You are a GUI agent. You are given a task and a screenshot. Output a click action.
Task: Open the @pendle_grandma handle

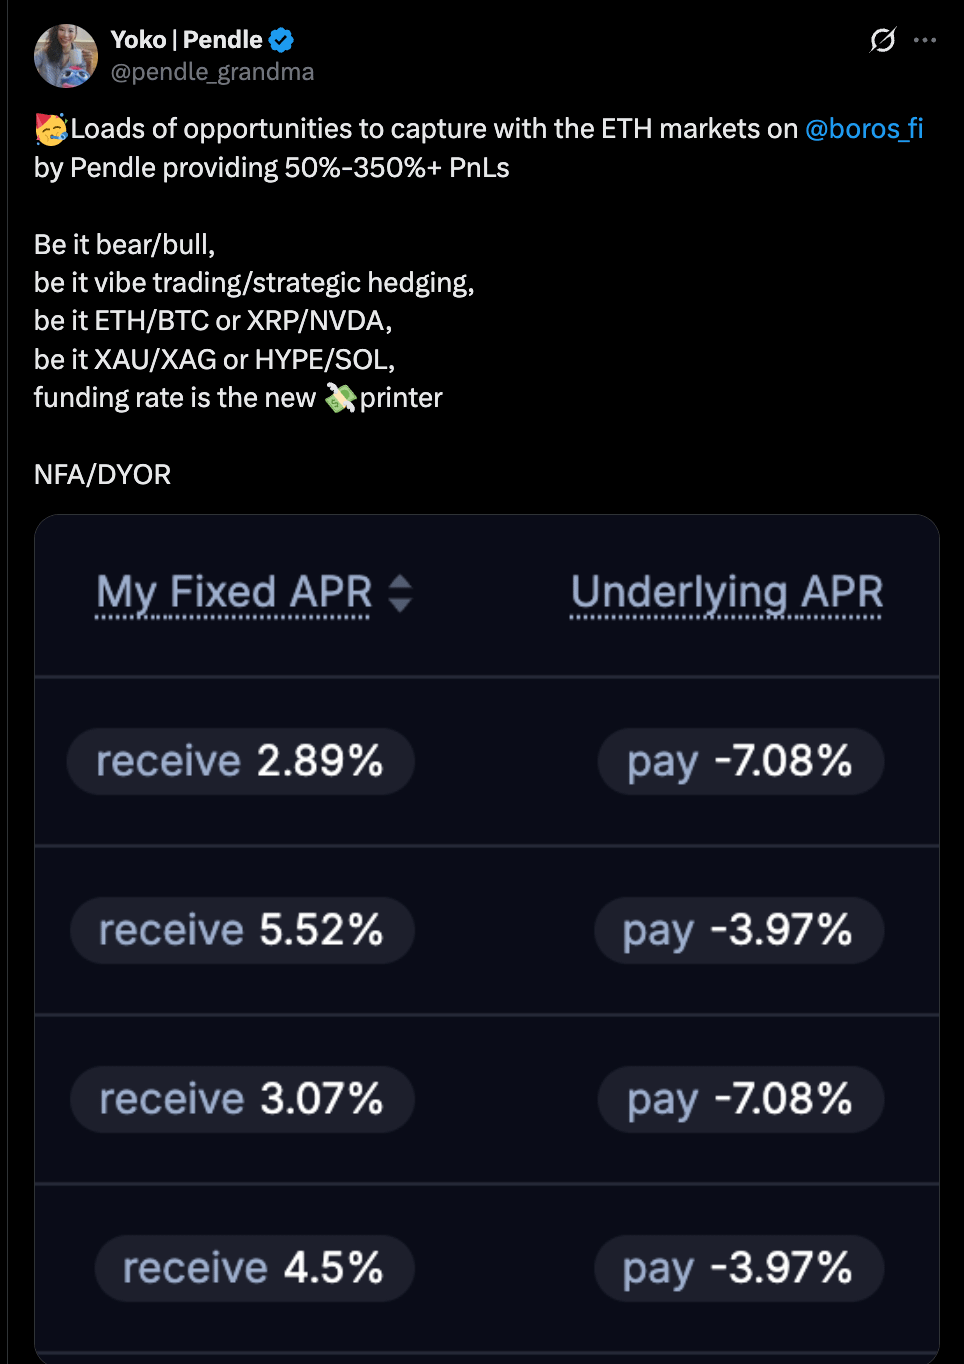(x=212, y=72)
